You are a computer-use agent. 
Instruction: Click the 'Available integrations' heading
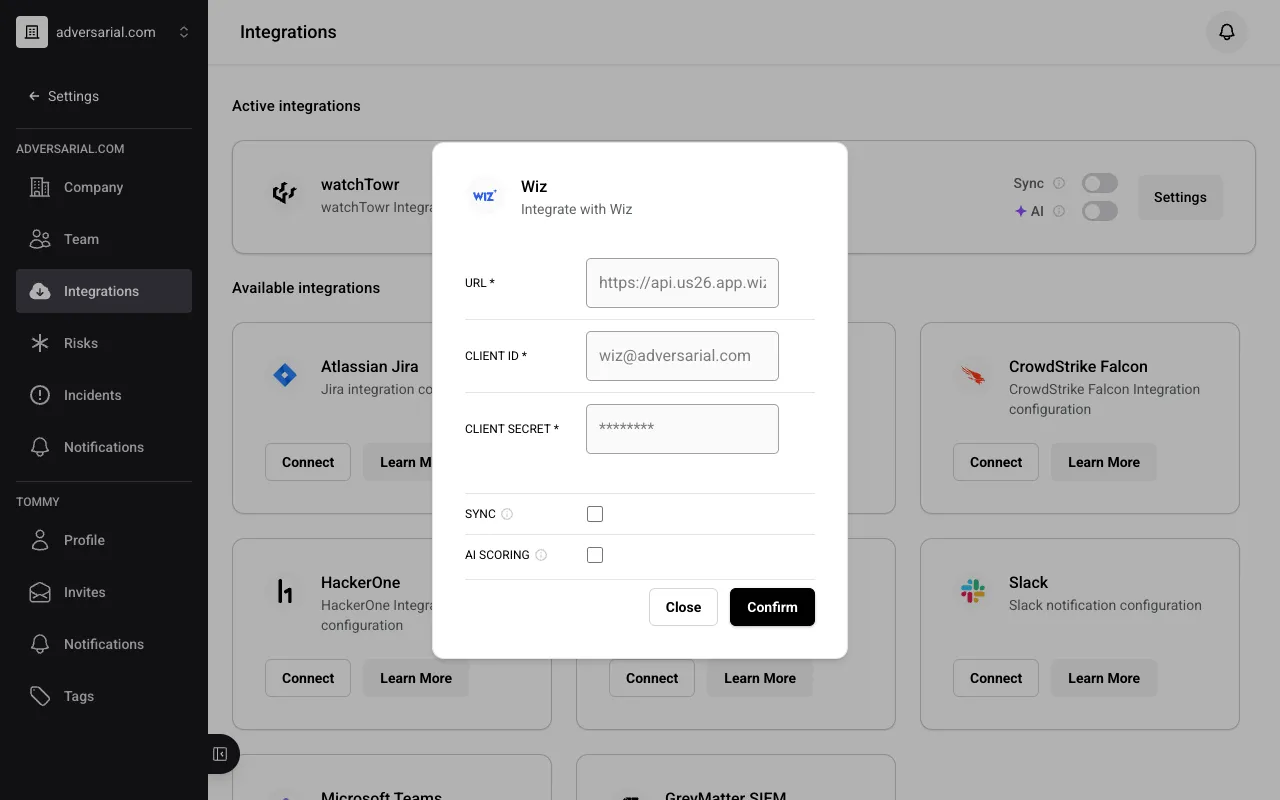[306, 288]
